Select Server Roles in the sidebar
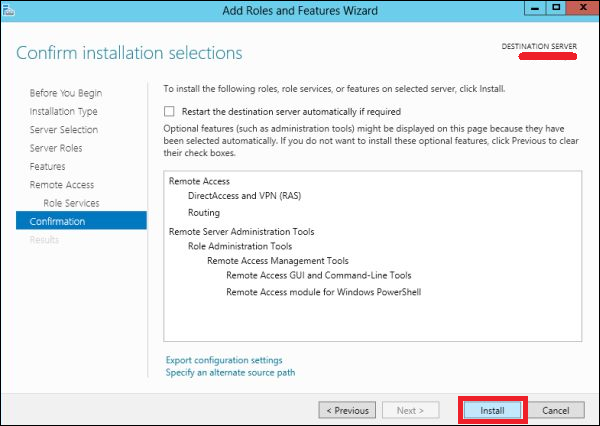 (x=56, y=148)
